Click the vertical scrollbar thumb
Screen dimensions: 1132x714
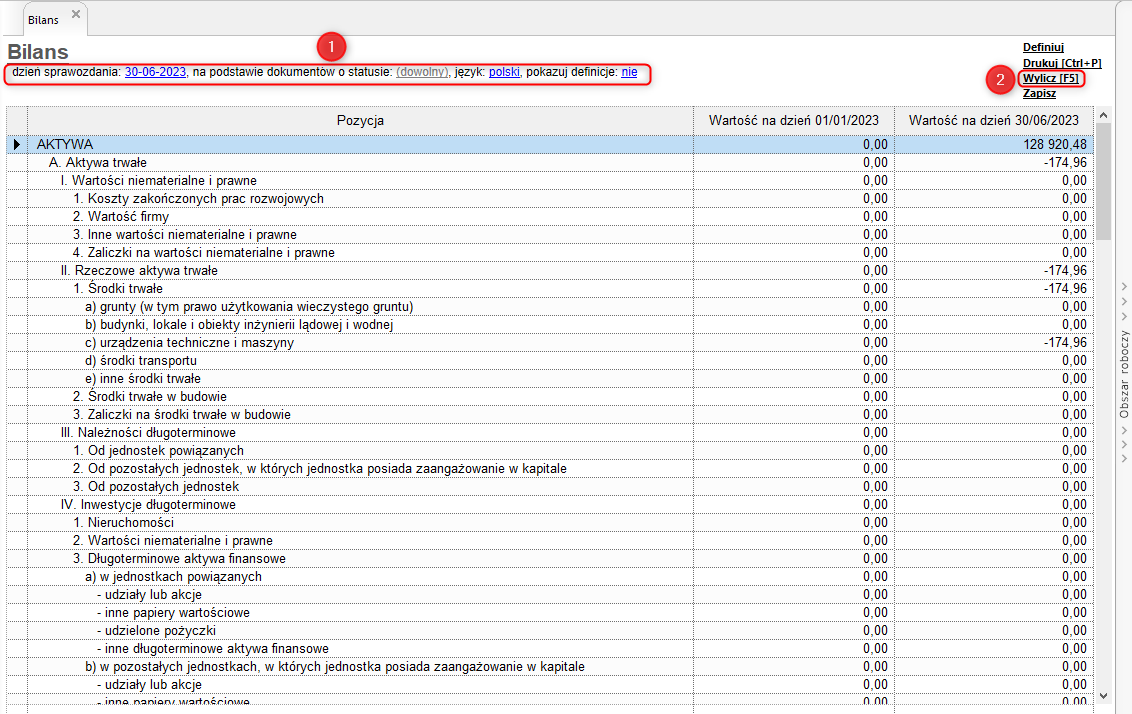click(1103, 180)
